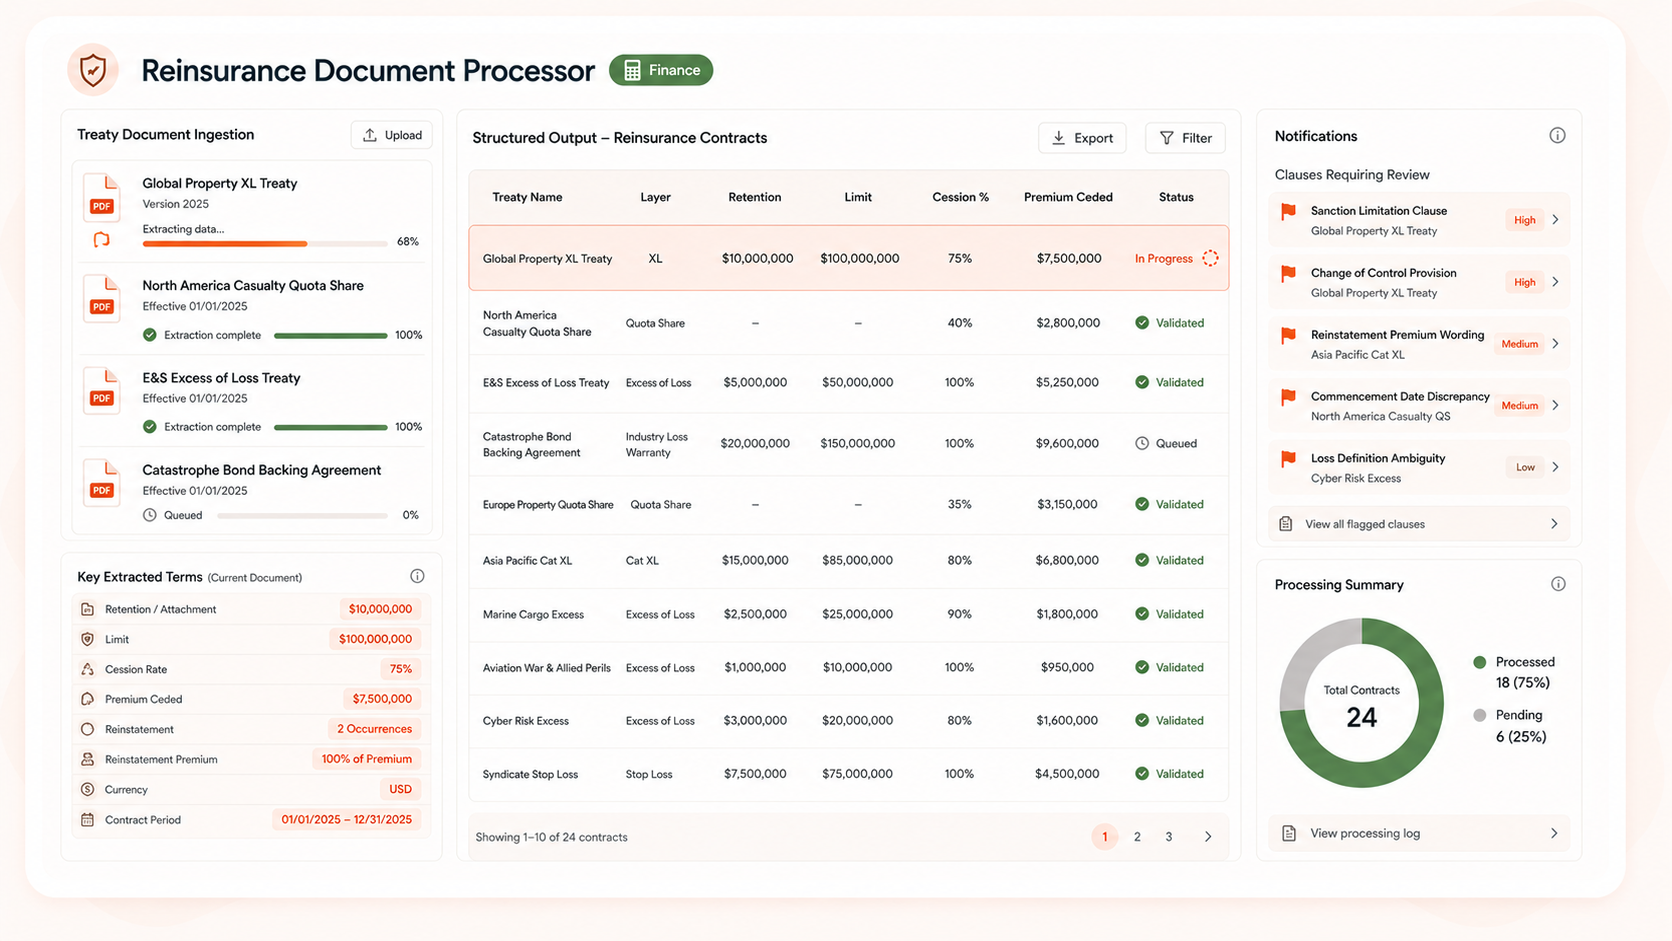1672x941 pixels.
Task: Click the Catastrophe Bond queued progress bar
Action: pyautogui.click(x=302, y=515)
